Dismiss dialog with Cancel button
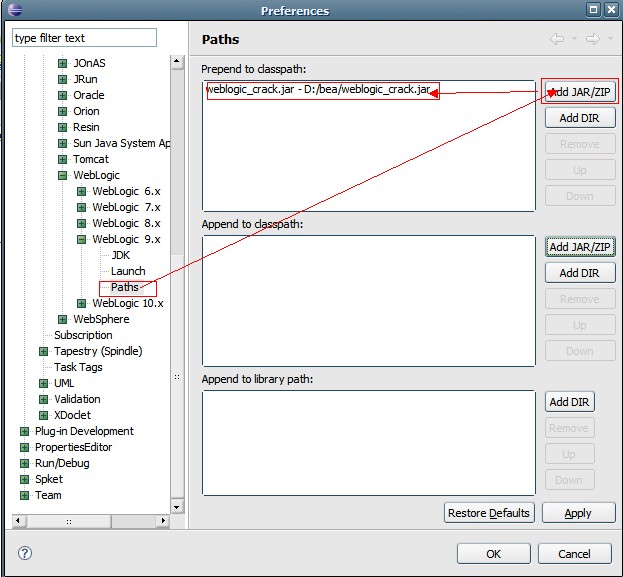 (575, 554)
